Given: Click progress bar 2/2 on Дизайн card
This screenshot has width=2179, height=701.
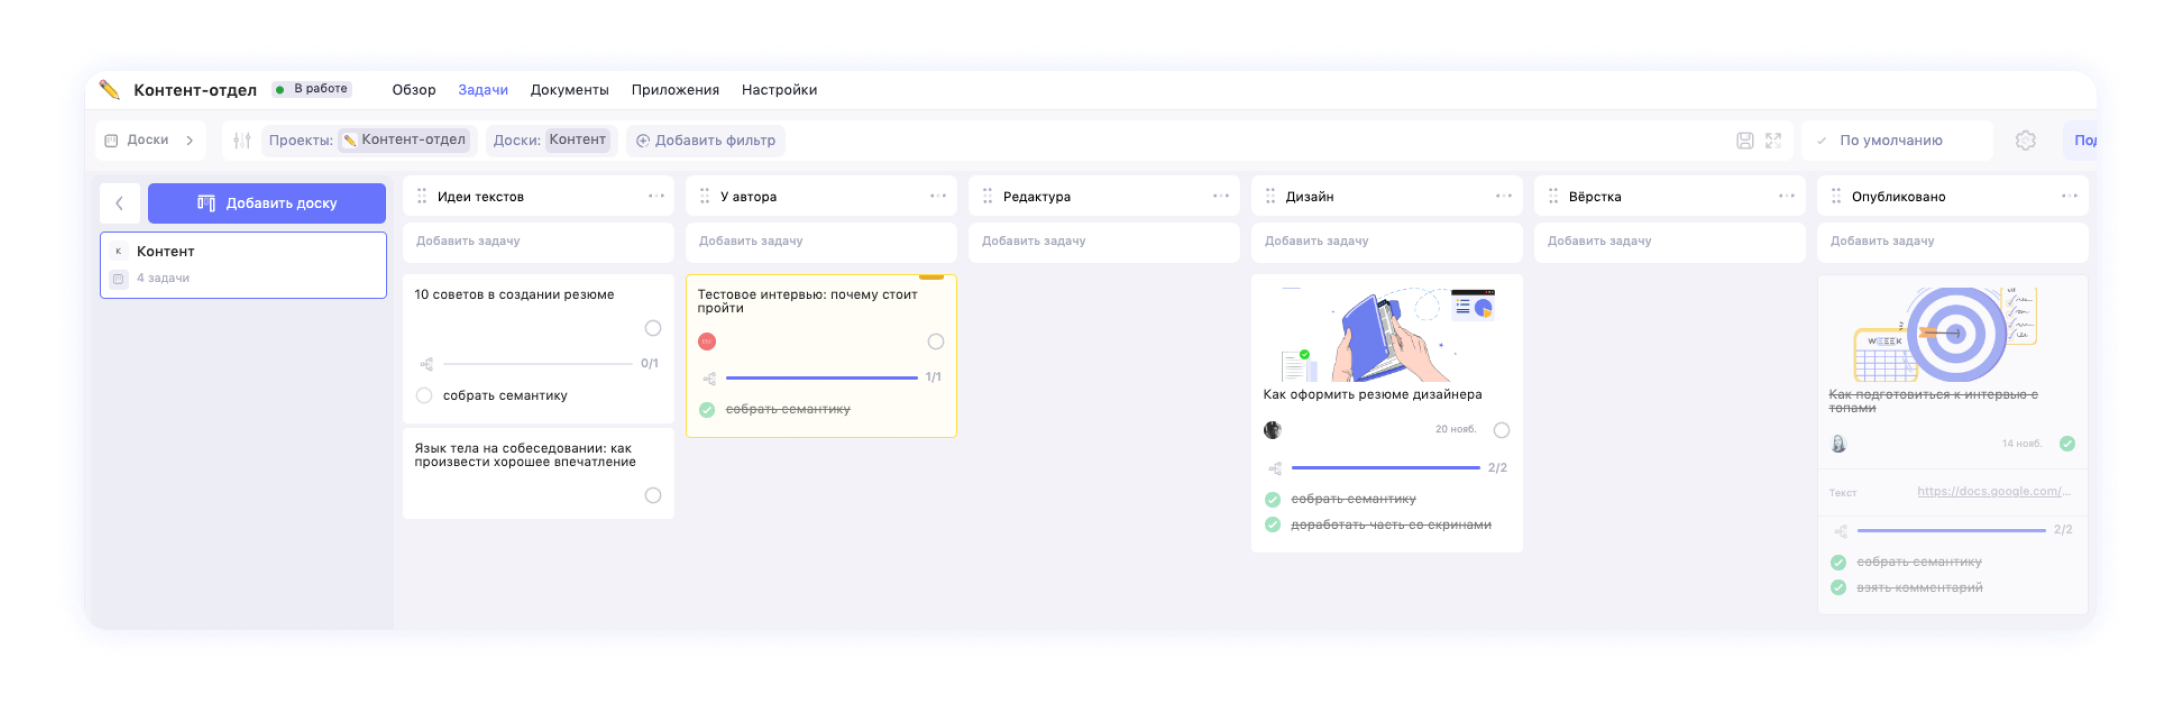Looking at the screenshot, I should [1385, 468].
